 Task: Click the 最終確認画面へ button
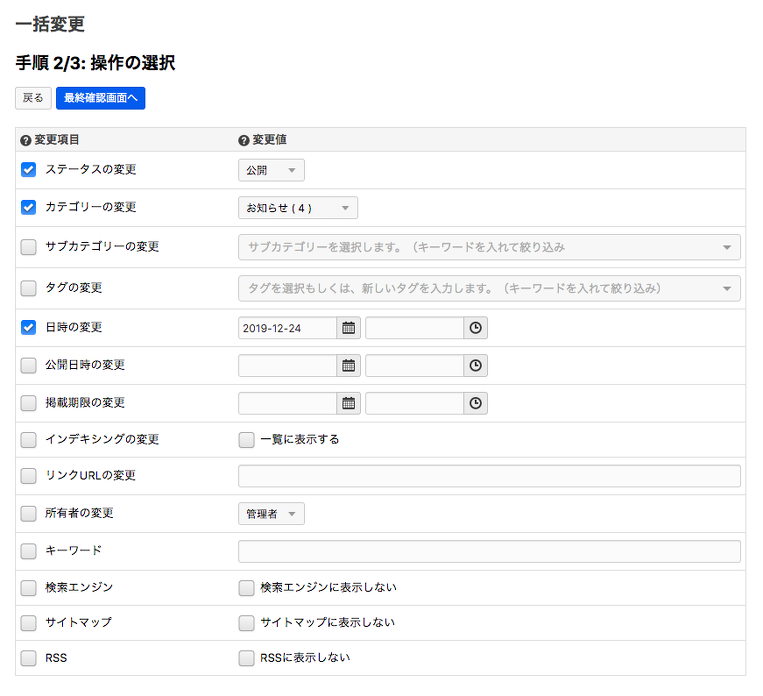point(100,98)
